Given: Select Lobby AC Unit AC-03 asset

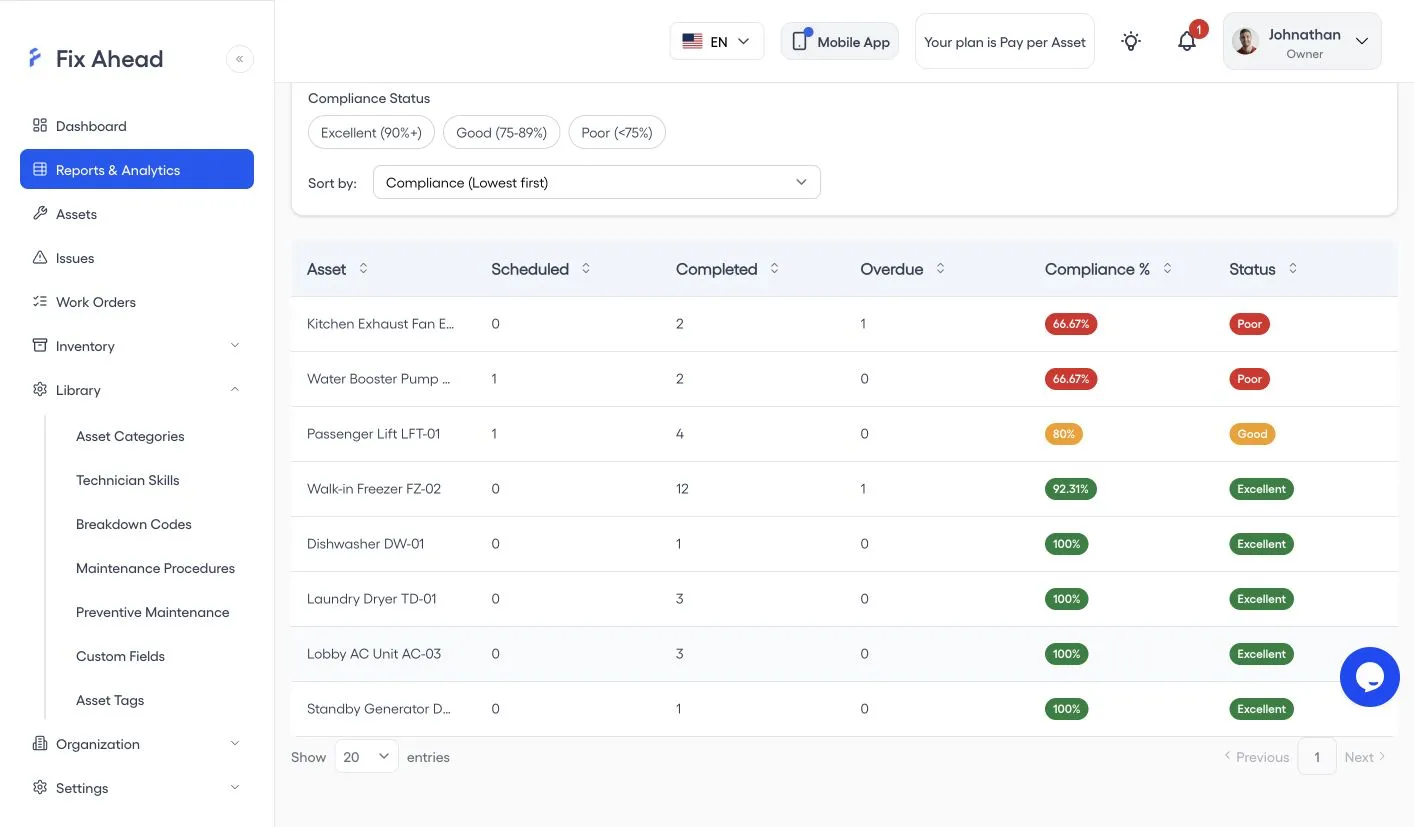Looking at the screenshot, I should pyautogui.click(x=374, y=654).
